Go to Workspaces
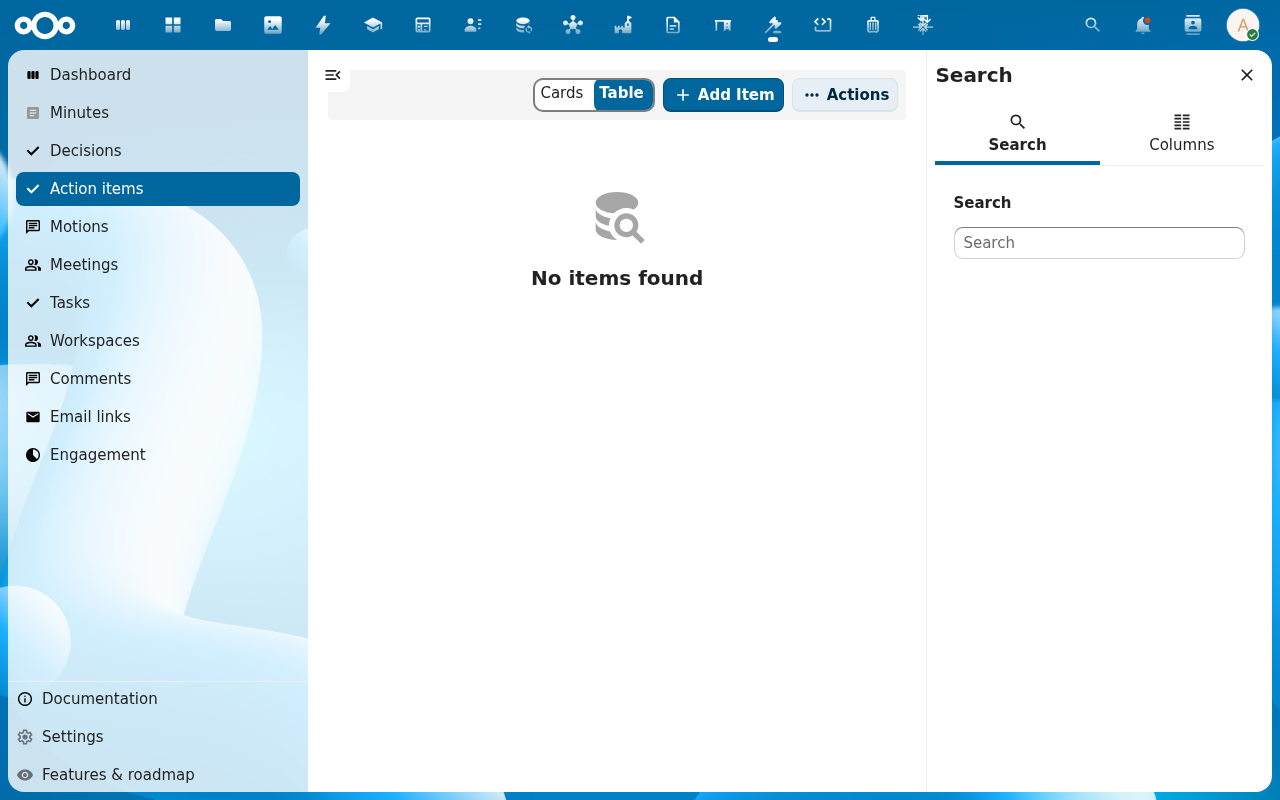The width and height of the screenshot is (1280, 800). tap(158, 341)
